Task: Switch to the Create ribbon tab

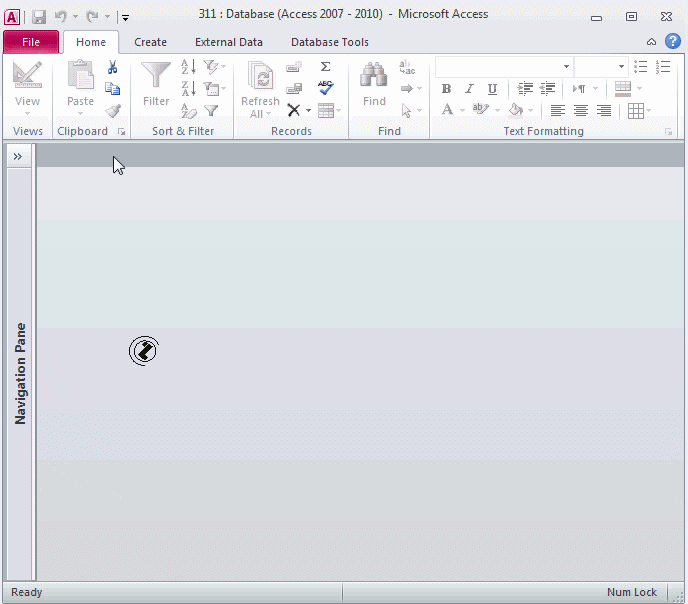Action: pyautogui.click(x=150, y=42)
